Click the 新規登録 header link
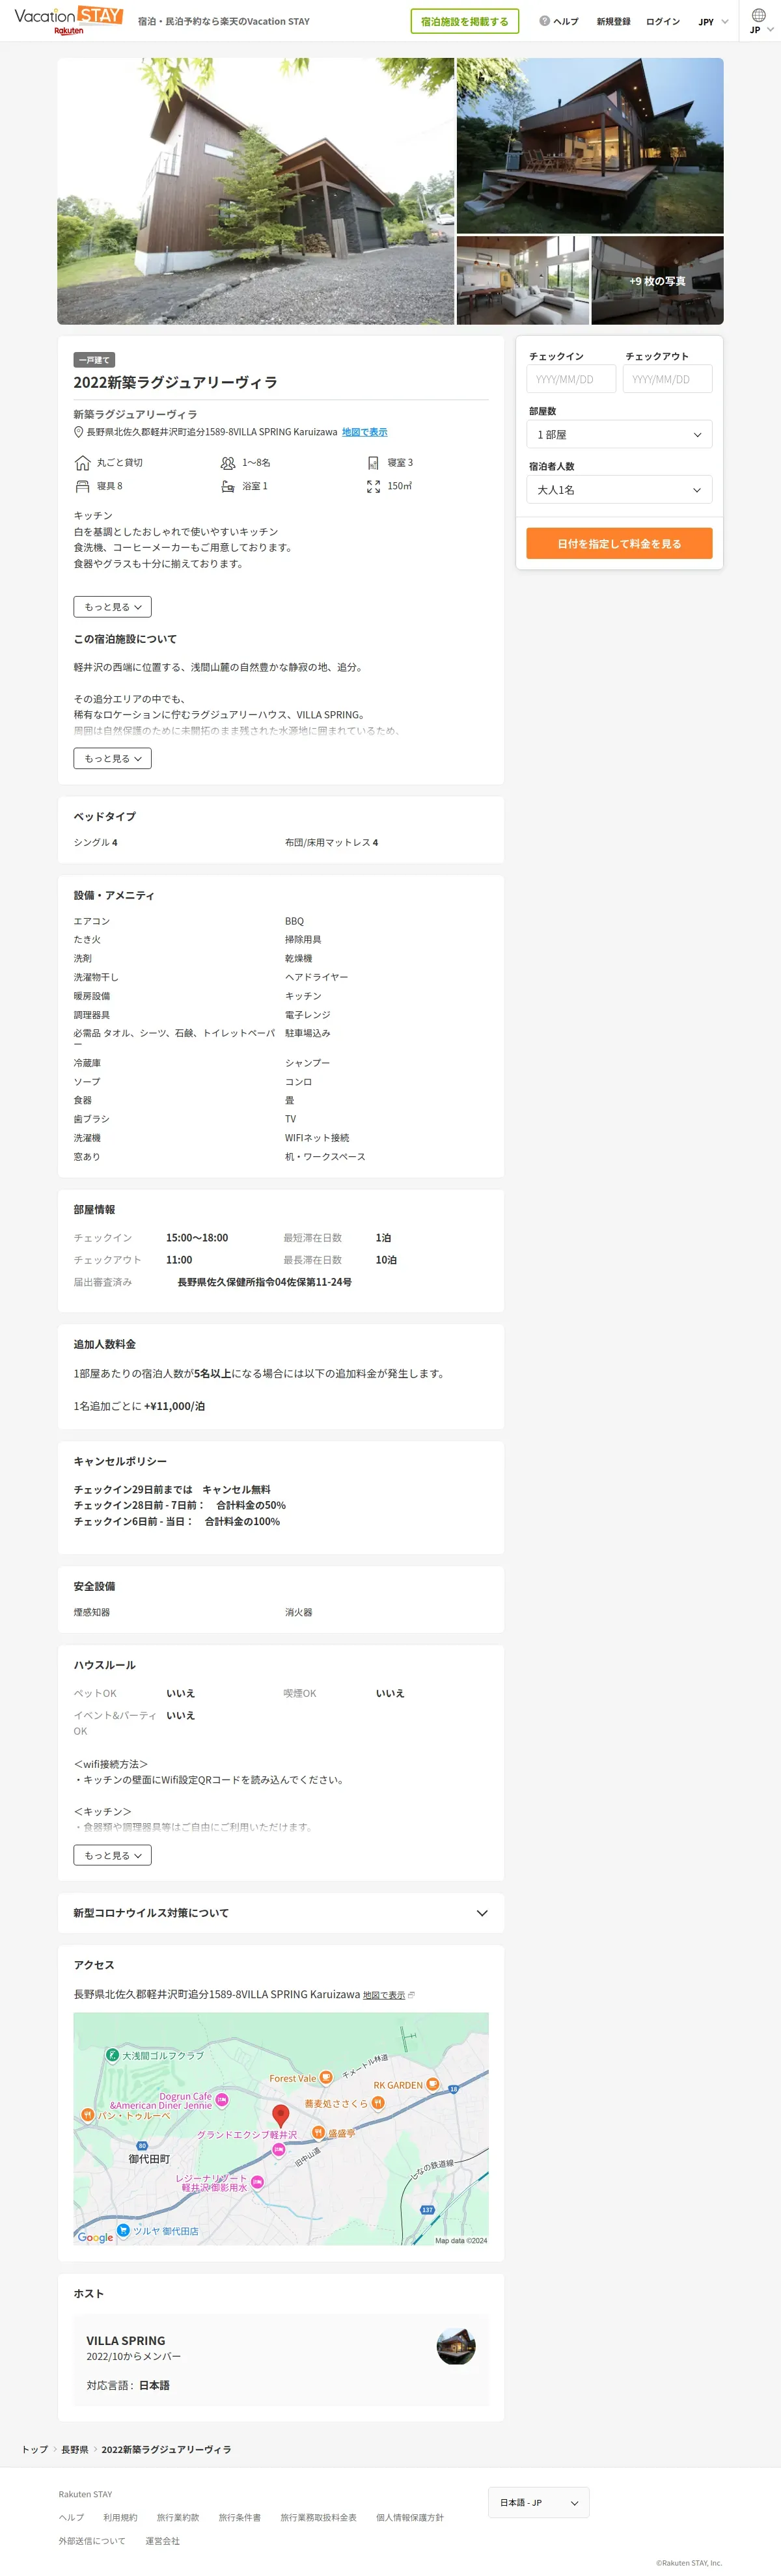 (x=613, y=21)
